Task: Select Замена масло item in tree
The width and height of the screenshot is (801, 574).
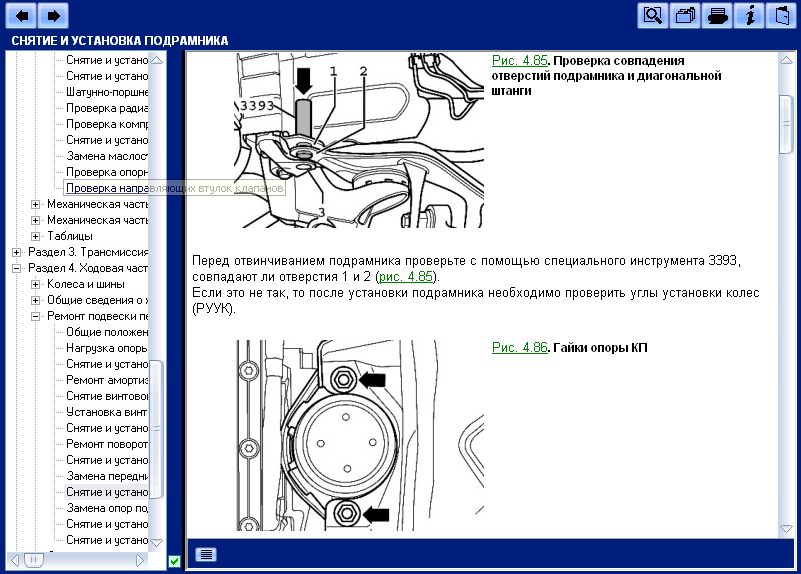Action: tap(107, 156)
